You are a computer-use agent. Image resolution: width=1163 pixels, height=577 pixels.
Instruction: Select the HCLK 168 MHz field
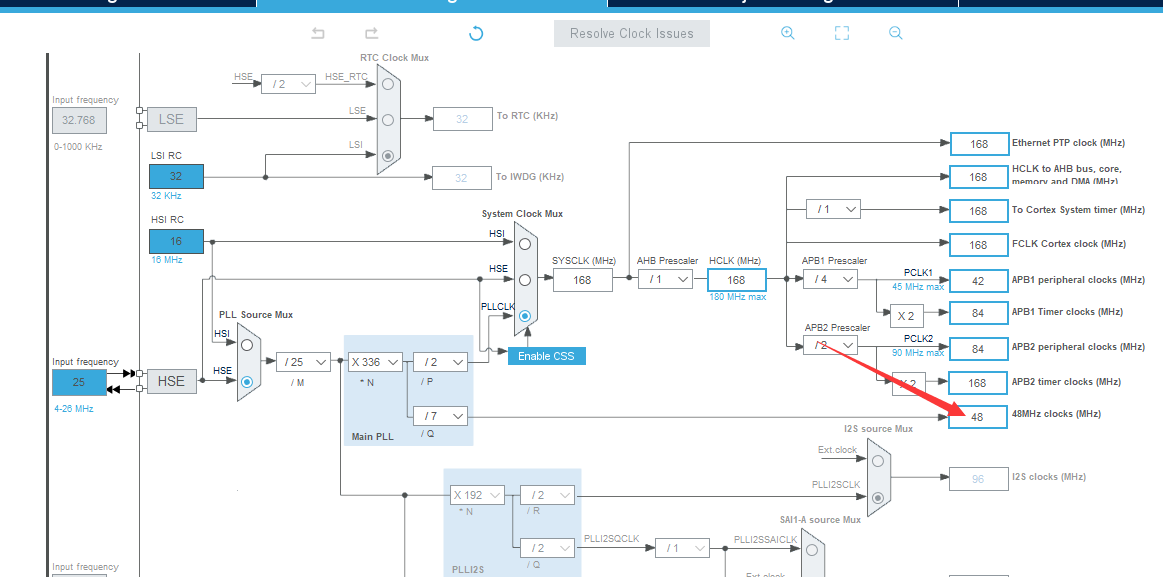point(736,279)
